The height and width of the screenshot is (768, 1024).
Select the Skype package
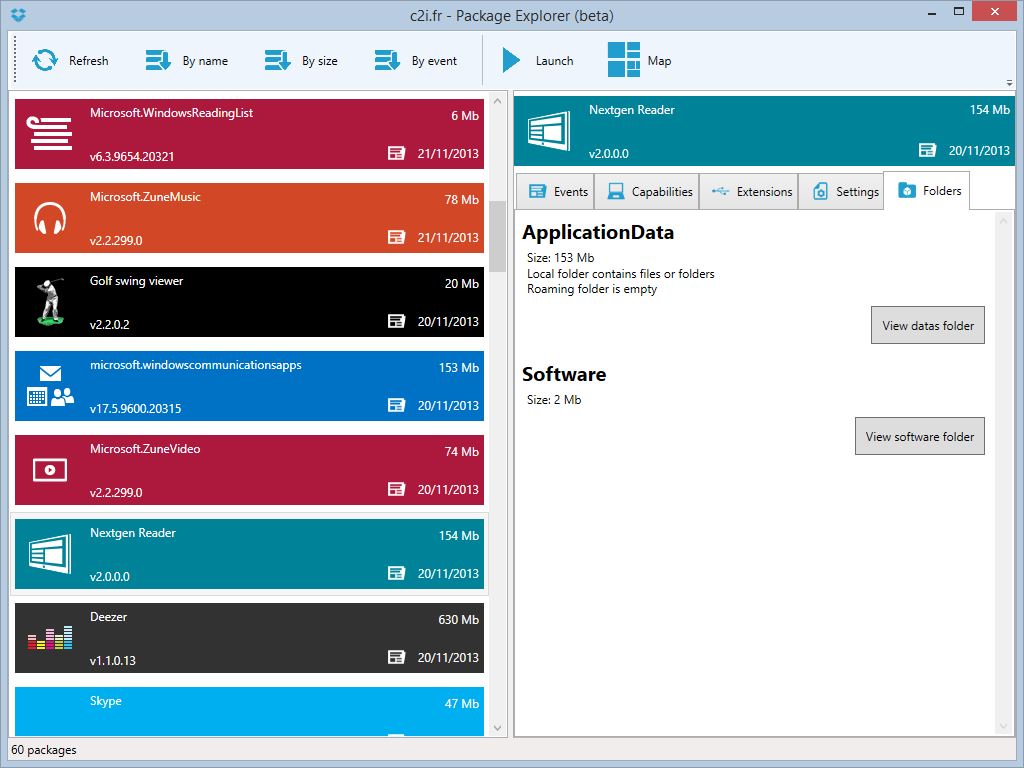click(249, 711)
